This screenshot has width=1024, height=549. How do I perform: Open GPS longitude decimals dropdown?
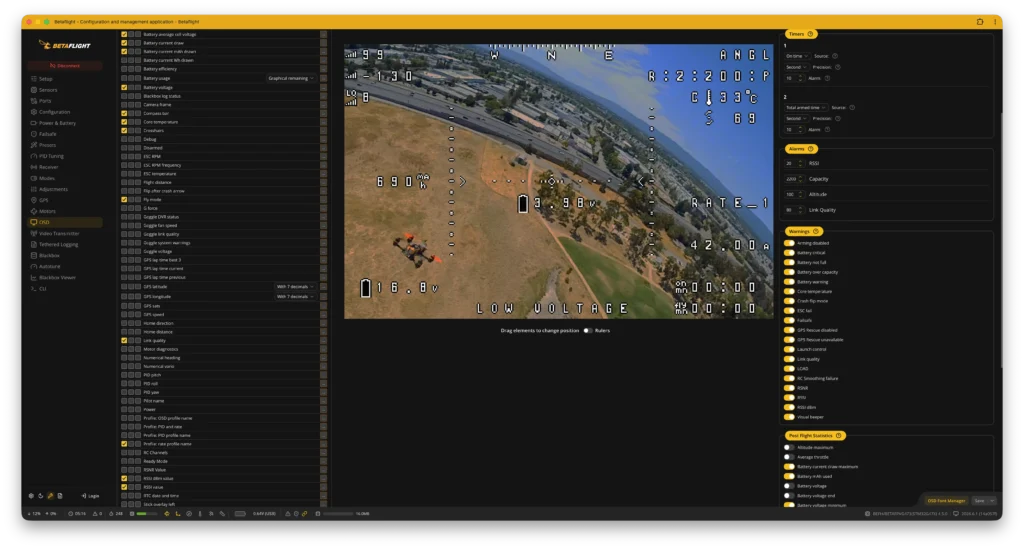(x=295, y=296)
